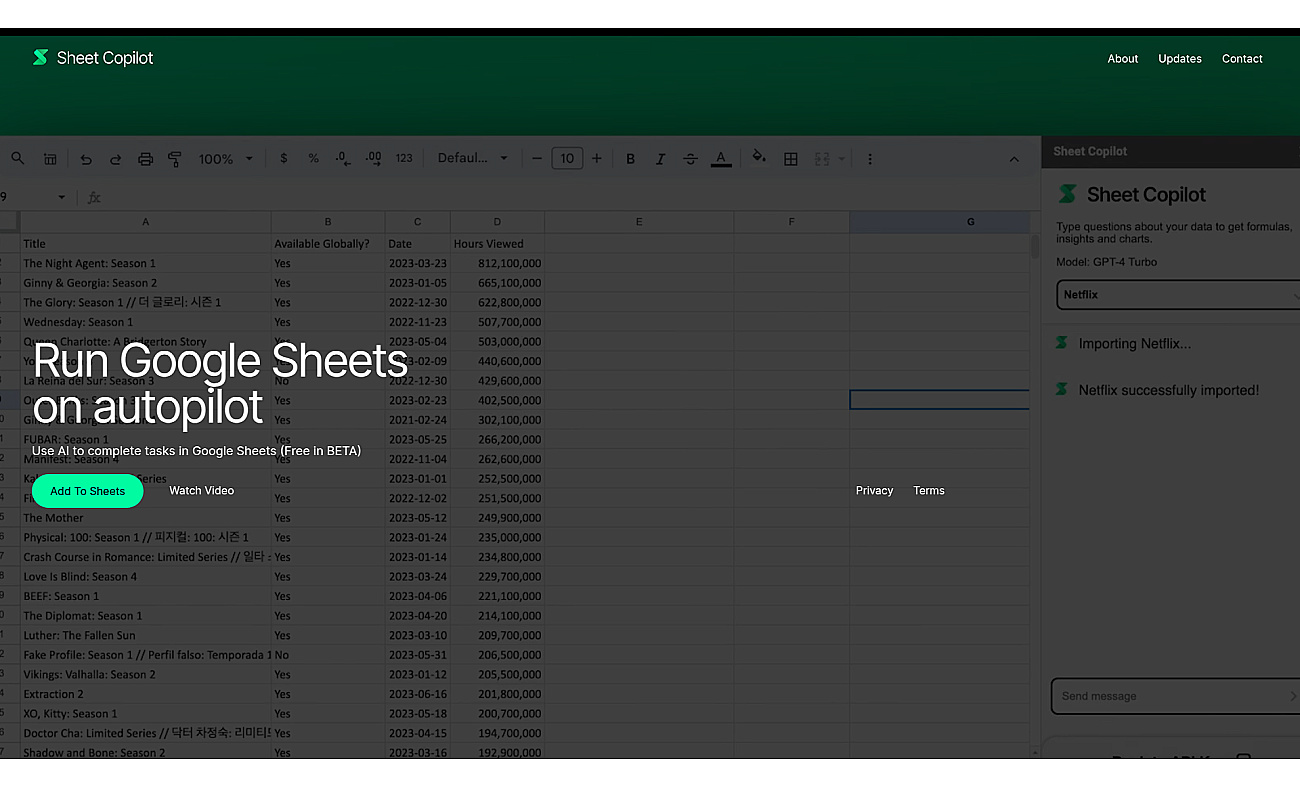
Task: Open the Contact page
Action: point(1242,59)
